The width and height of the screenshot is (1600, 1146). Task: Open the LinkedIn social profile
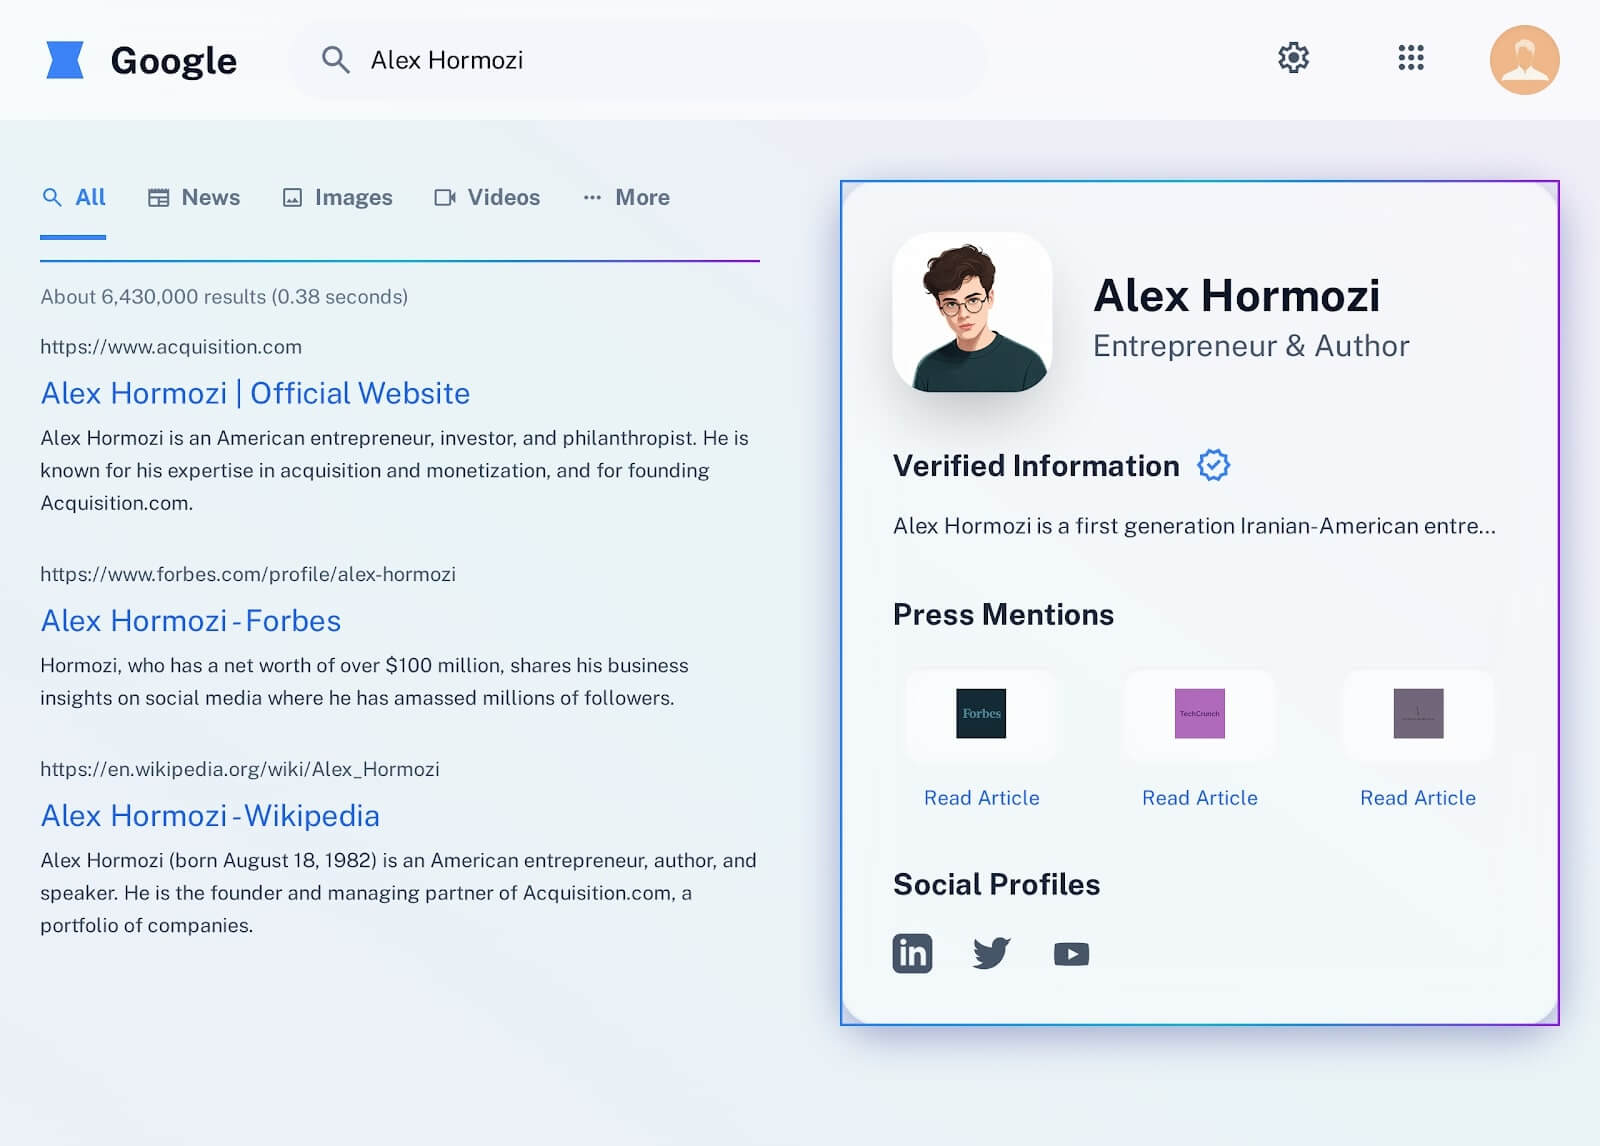(912, 953)
